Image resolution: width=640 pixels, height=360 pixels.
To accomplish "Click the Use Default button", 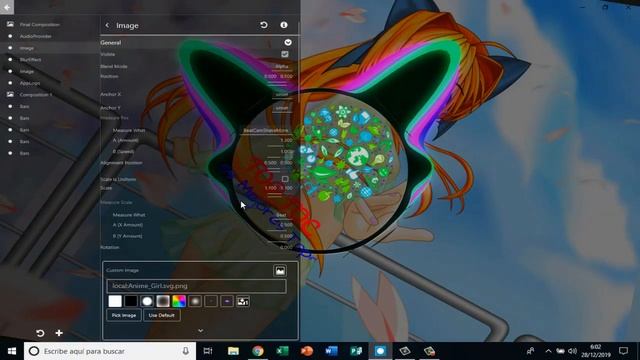I will (x=162, y=315).
